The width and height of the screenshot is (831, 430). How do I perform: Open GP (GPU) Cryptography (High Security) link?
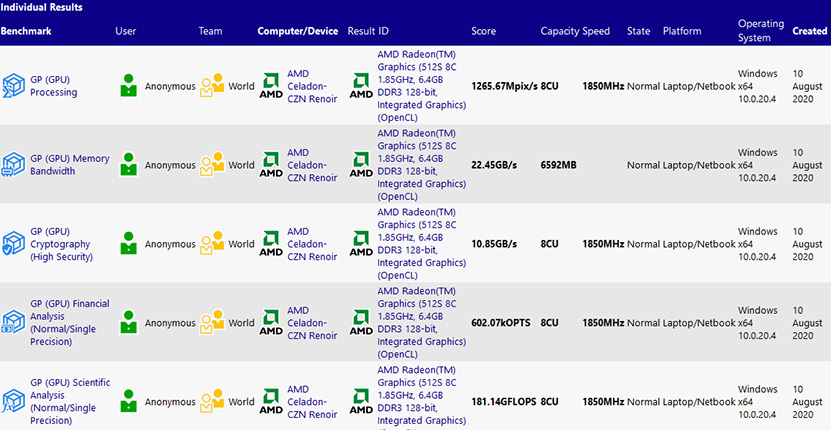[61, 244]
